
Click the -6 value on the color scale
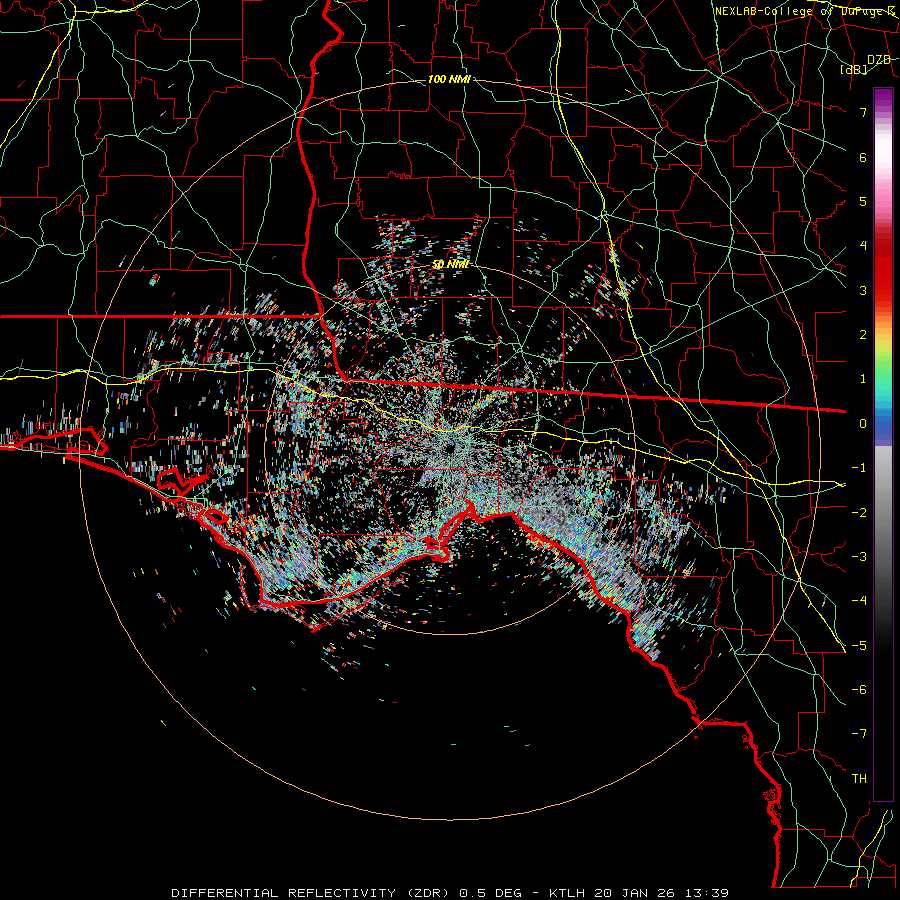(859, 690)
